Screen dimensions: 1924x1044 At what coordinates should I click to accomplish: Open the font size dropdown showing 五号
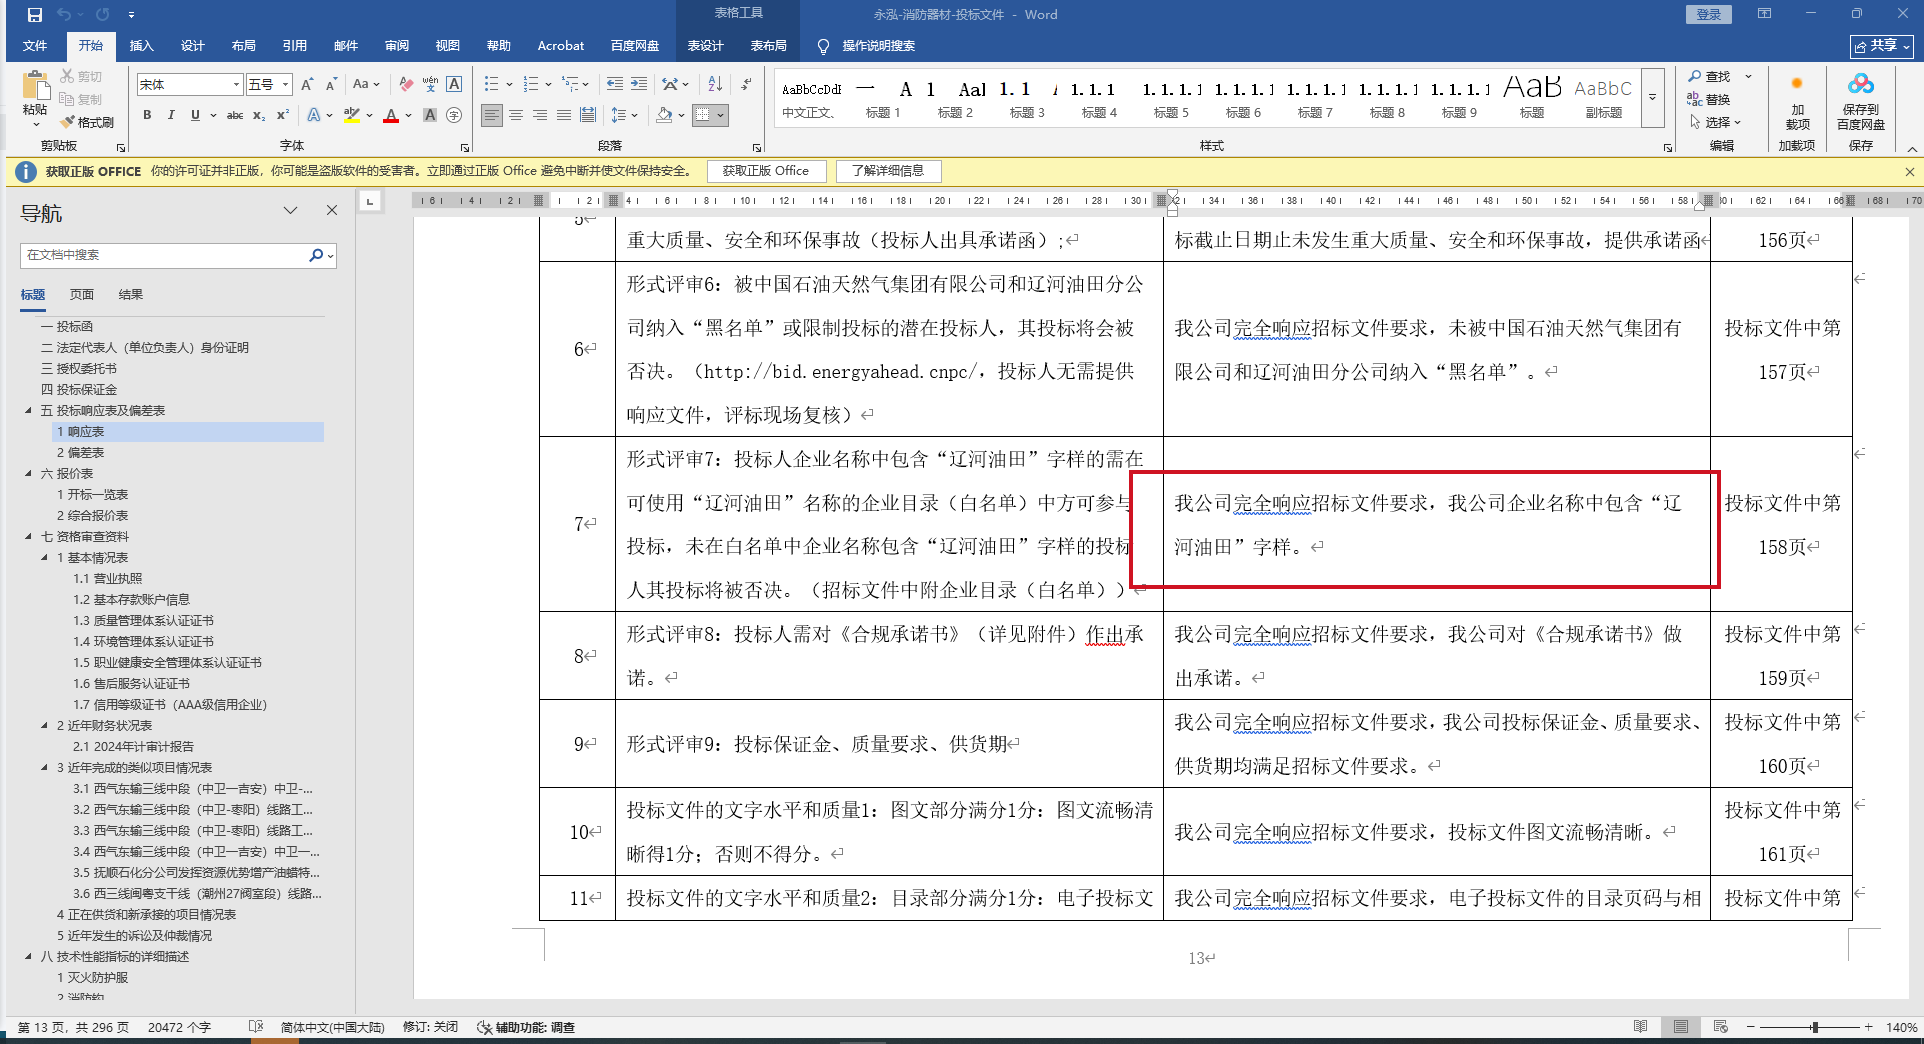pyautogui.click(x=285, y=85)
